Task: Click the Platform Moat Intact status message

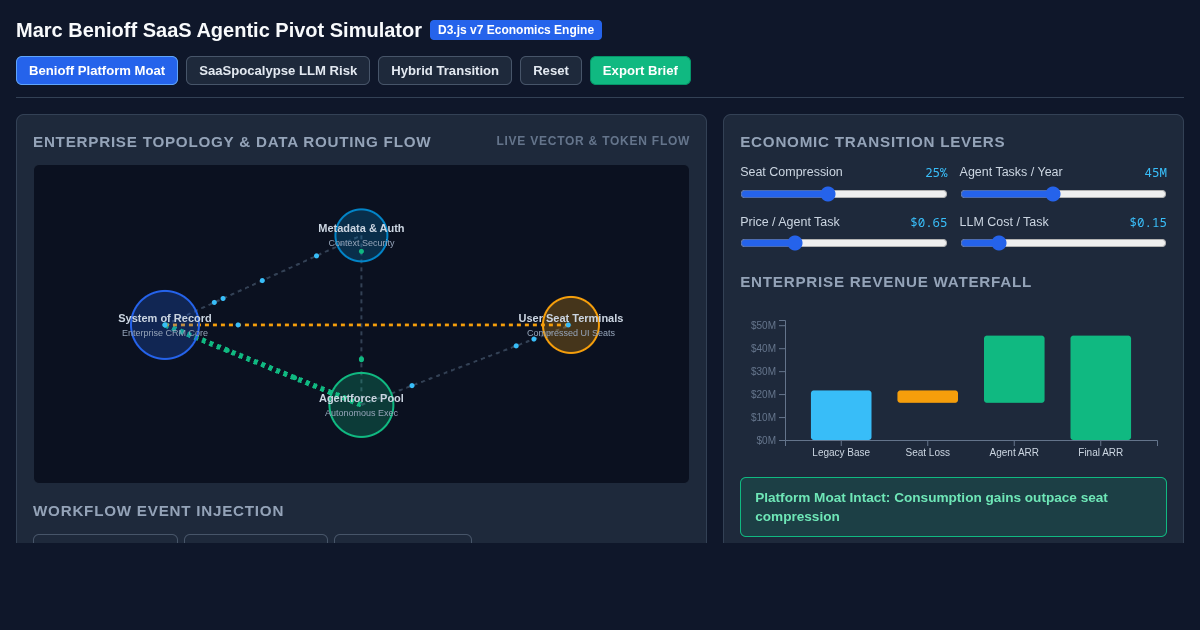Action: coord(953,507)
